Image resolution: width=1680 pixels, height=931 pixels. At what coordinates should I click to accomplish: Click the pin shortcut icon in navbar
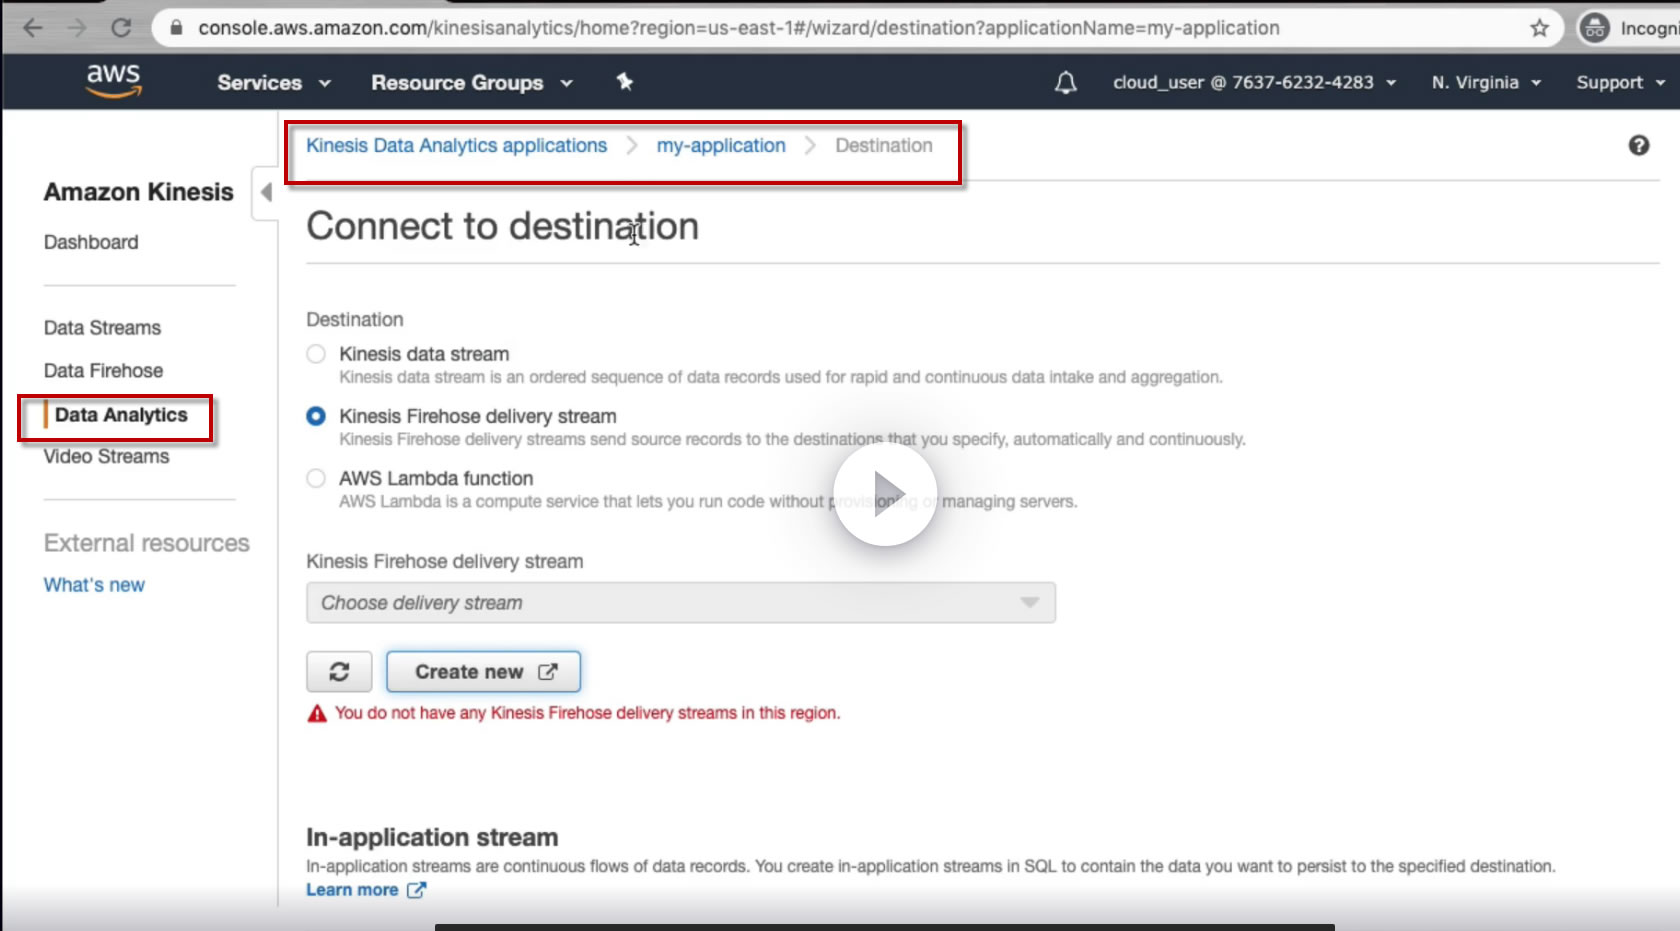pos(625,82)
